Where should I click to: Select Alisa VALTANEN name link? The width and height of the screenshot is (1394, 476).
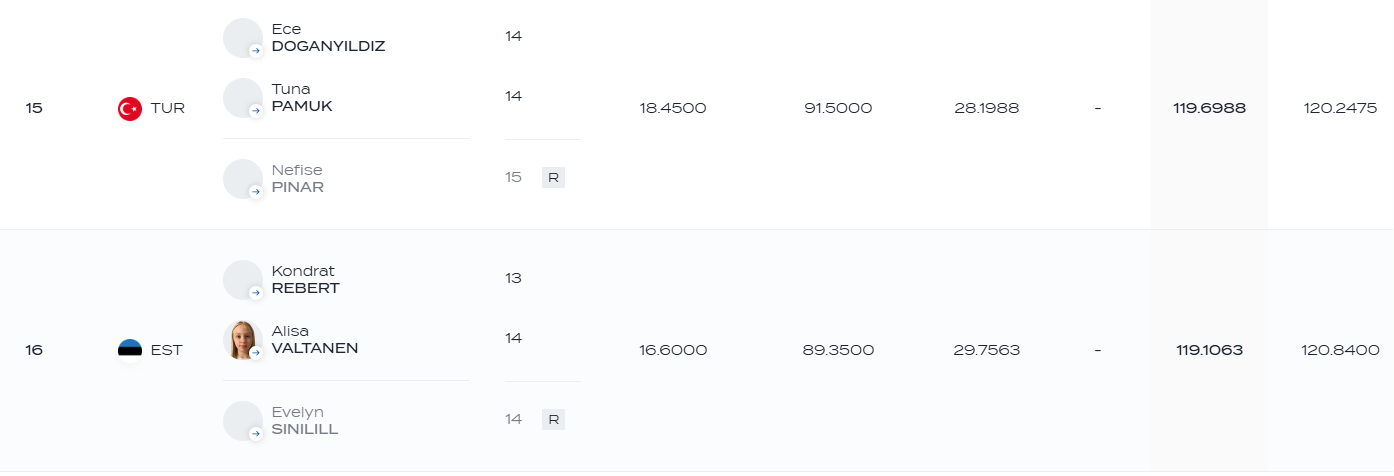pos(315,339)
